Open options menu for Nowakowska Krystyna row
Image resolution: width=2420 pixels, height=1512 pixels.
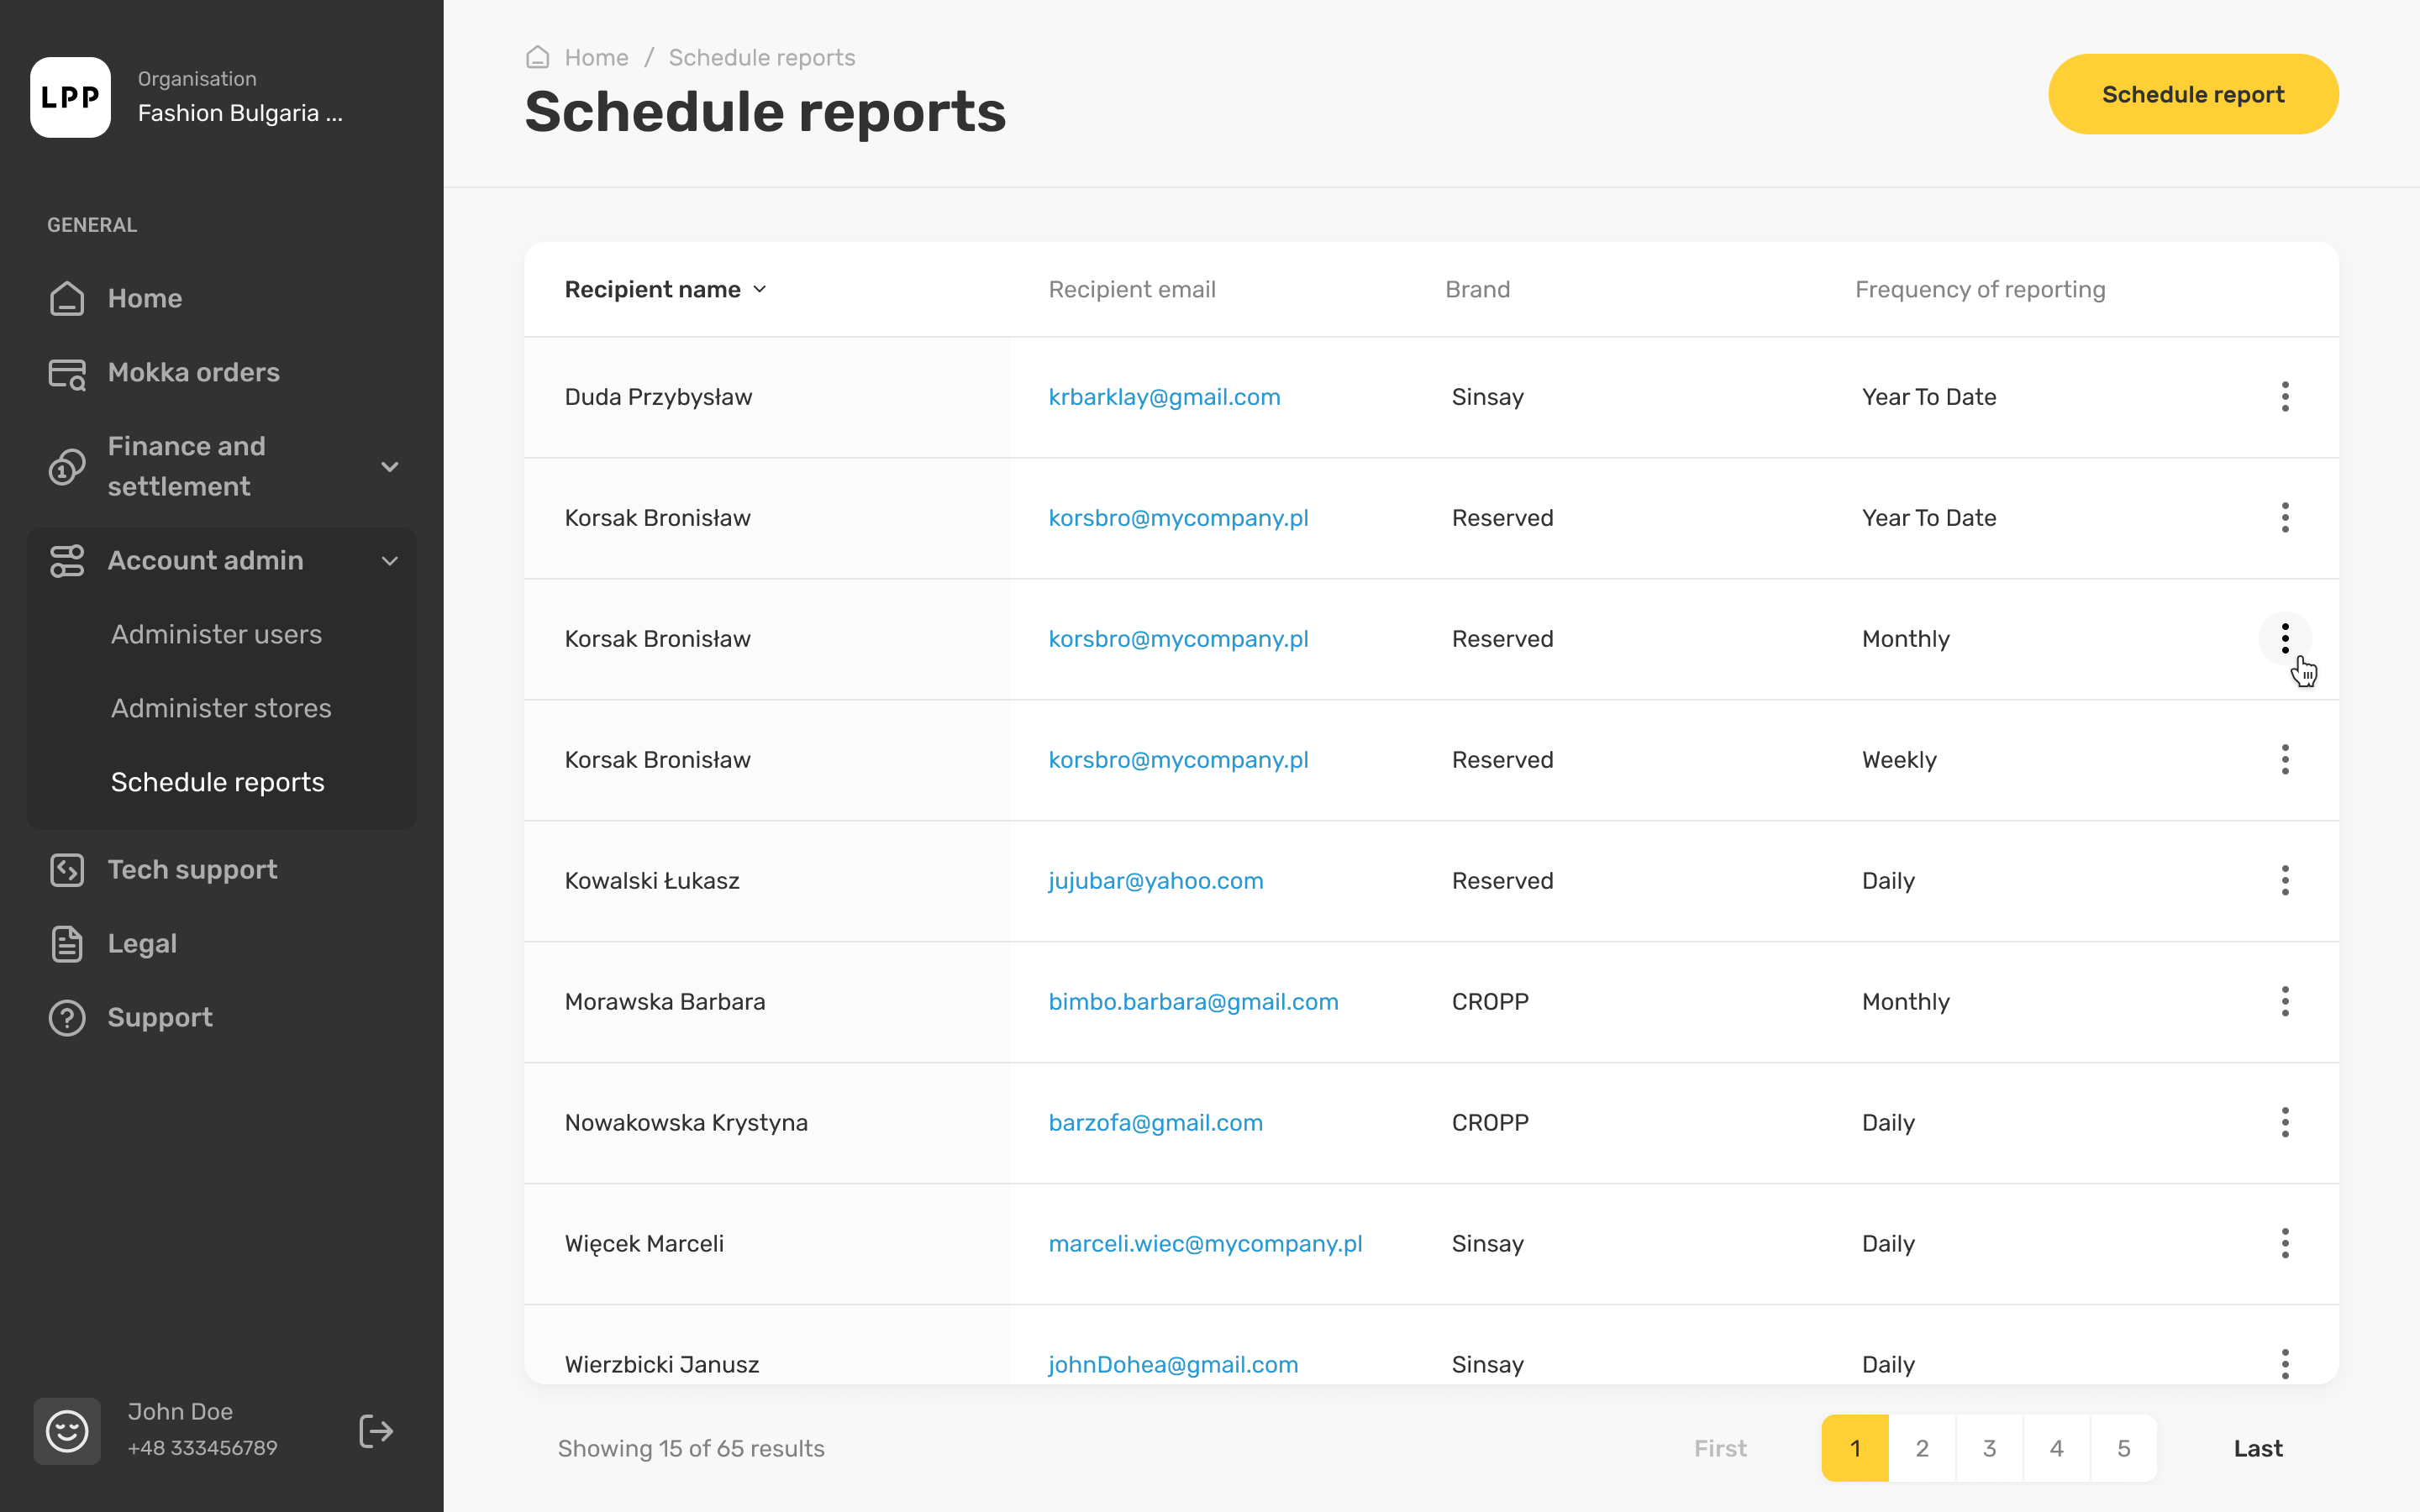coord(2284,1123)
